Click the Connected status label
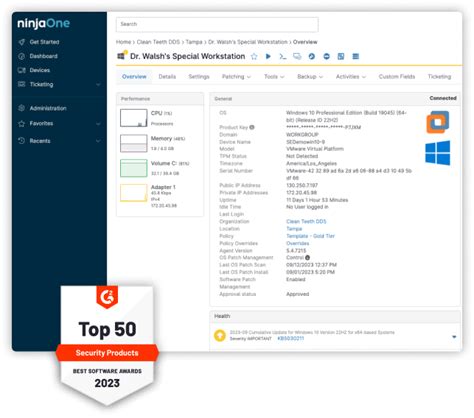The height and width of the screenshot is (418, 474). point(443,98)
